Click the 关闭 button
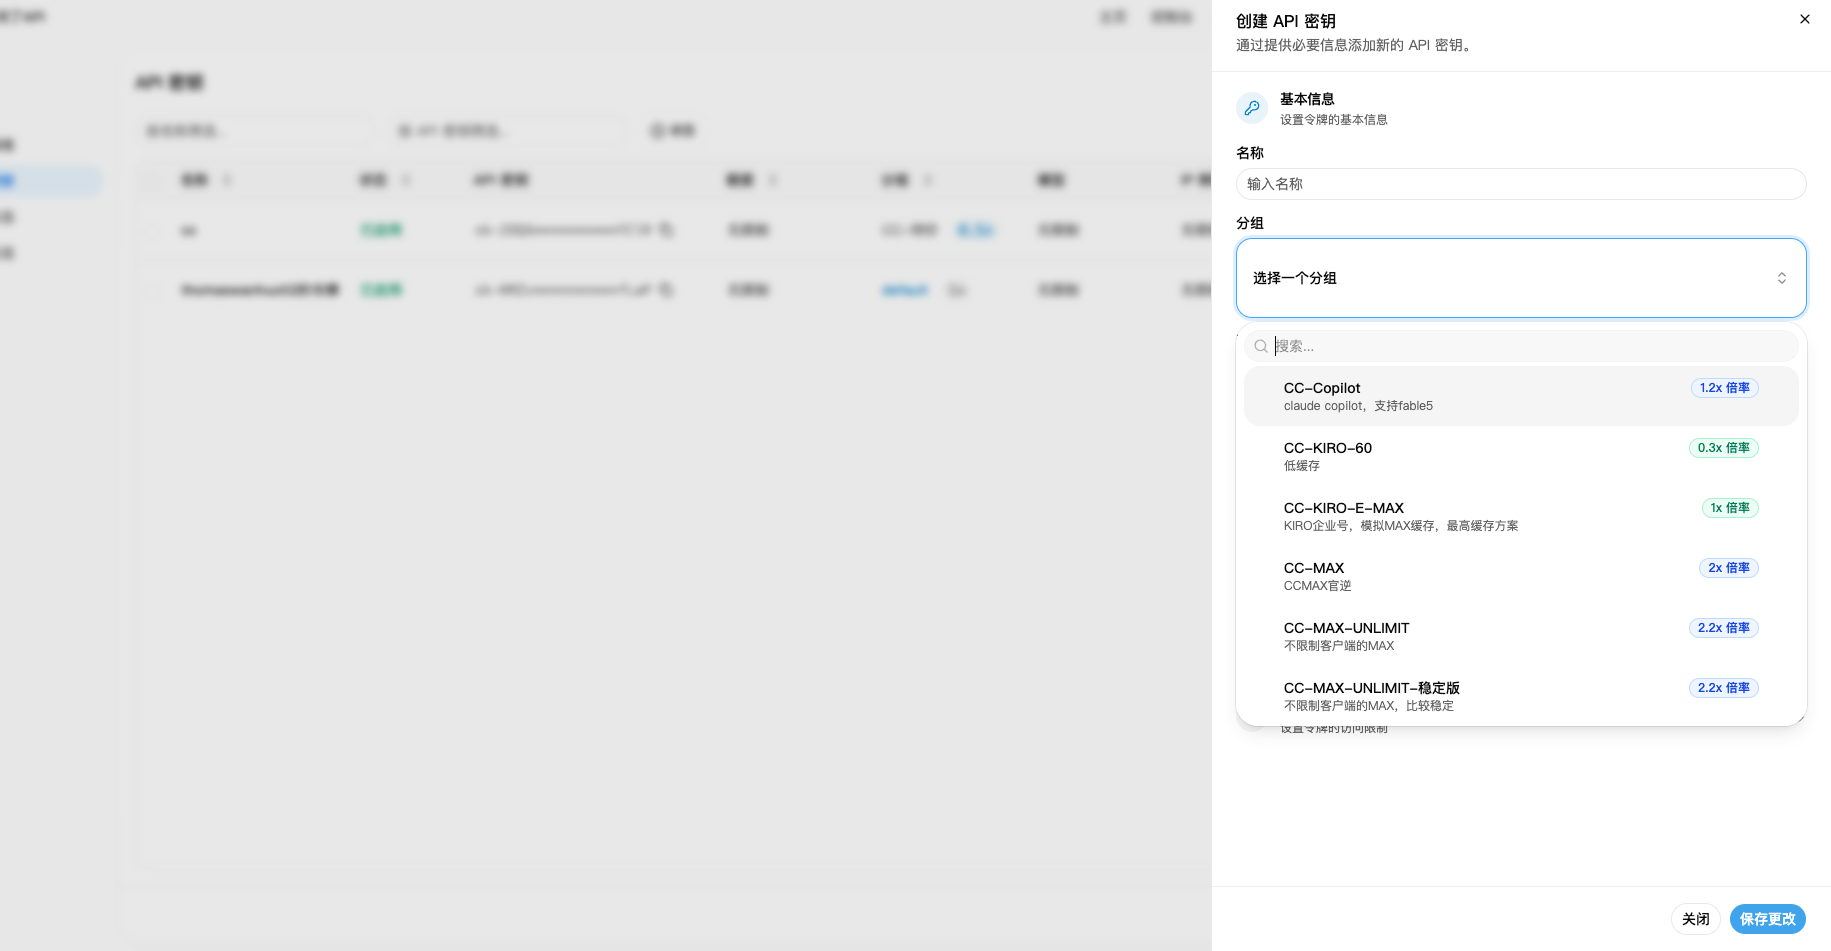The width and height of the screenshot is (1831, 951). coord(1695,919)
